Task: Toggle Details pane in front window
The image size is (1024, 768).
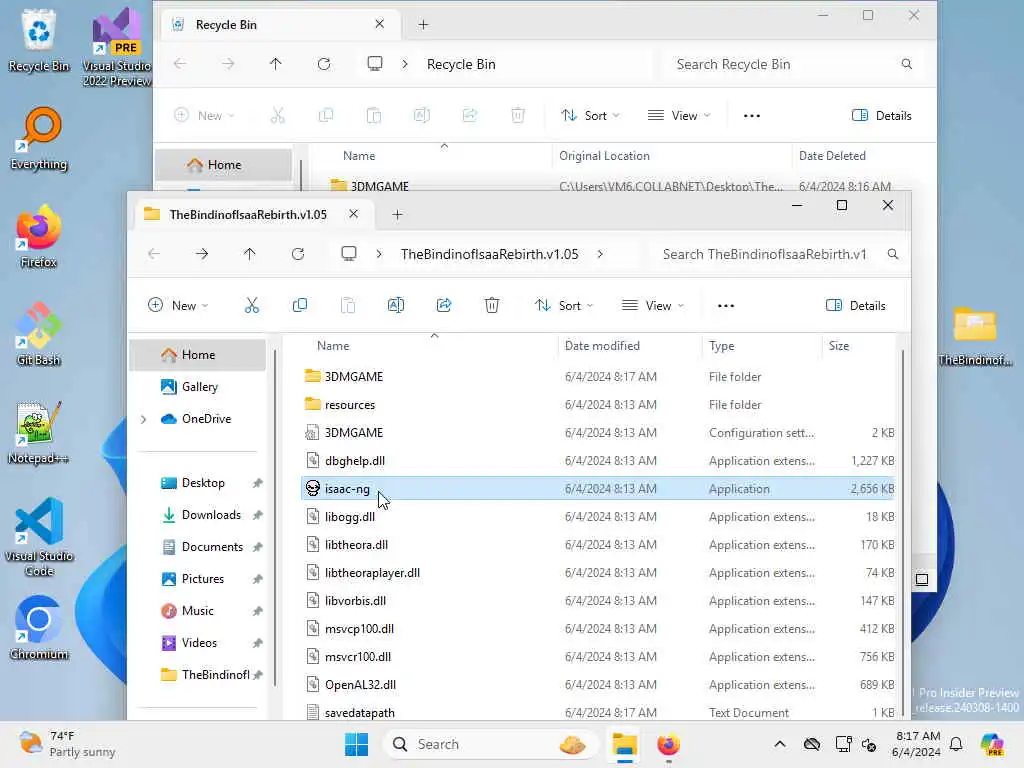Action: (856, 305)
